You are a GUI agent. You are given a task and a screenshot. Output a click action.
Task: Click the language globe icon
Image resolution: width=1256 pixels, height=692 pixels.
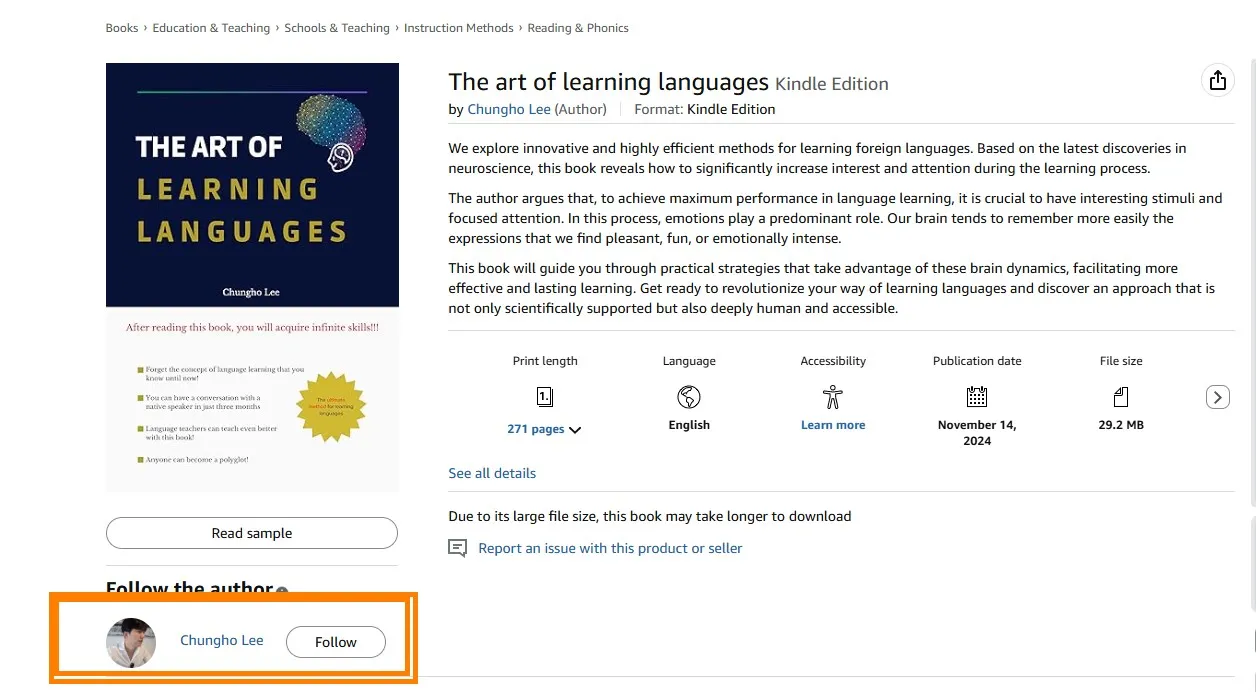(689, 397)
